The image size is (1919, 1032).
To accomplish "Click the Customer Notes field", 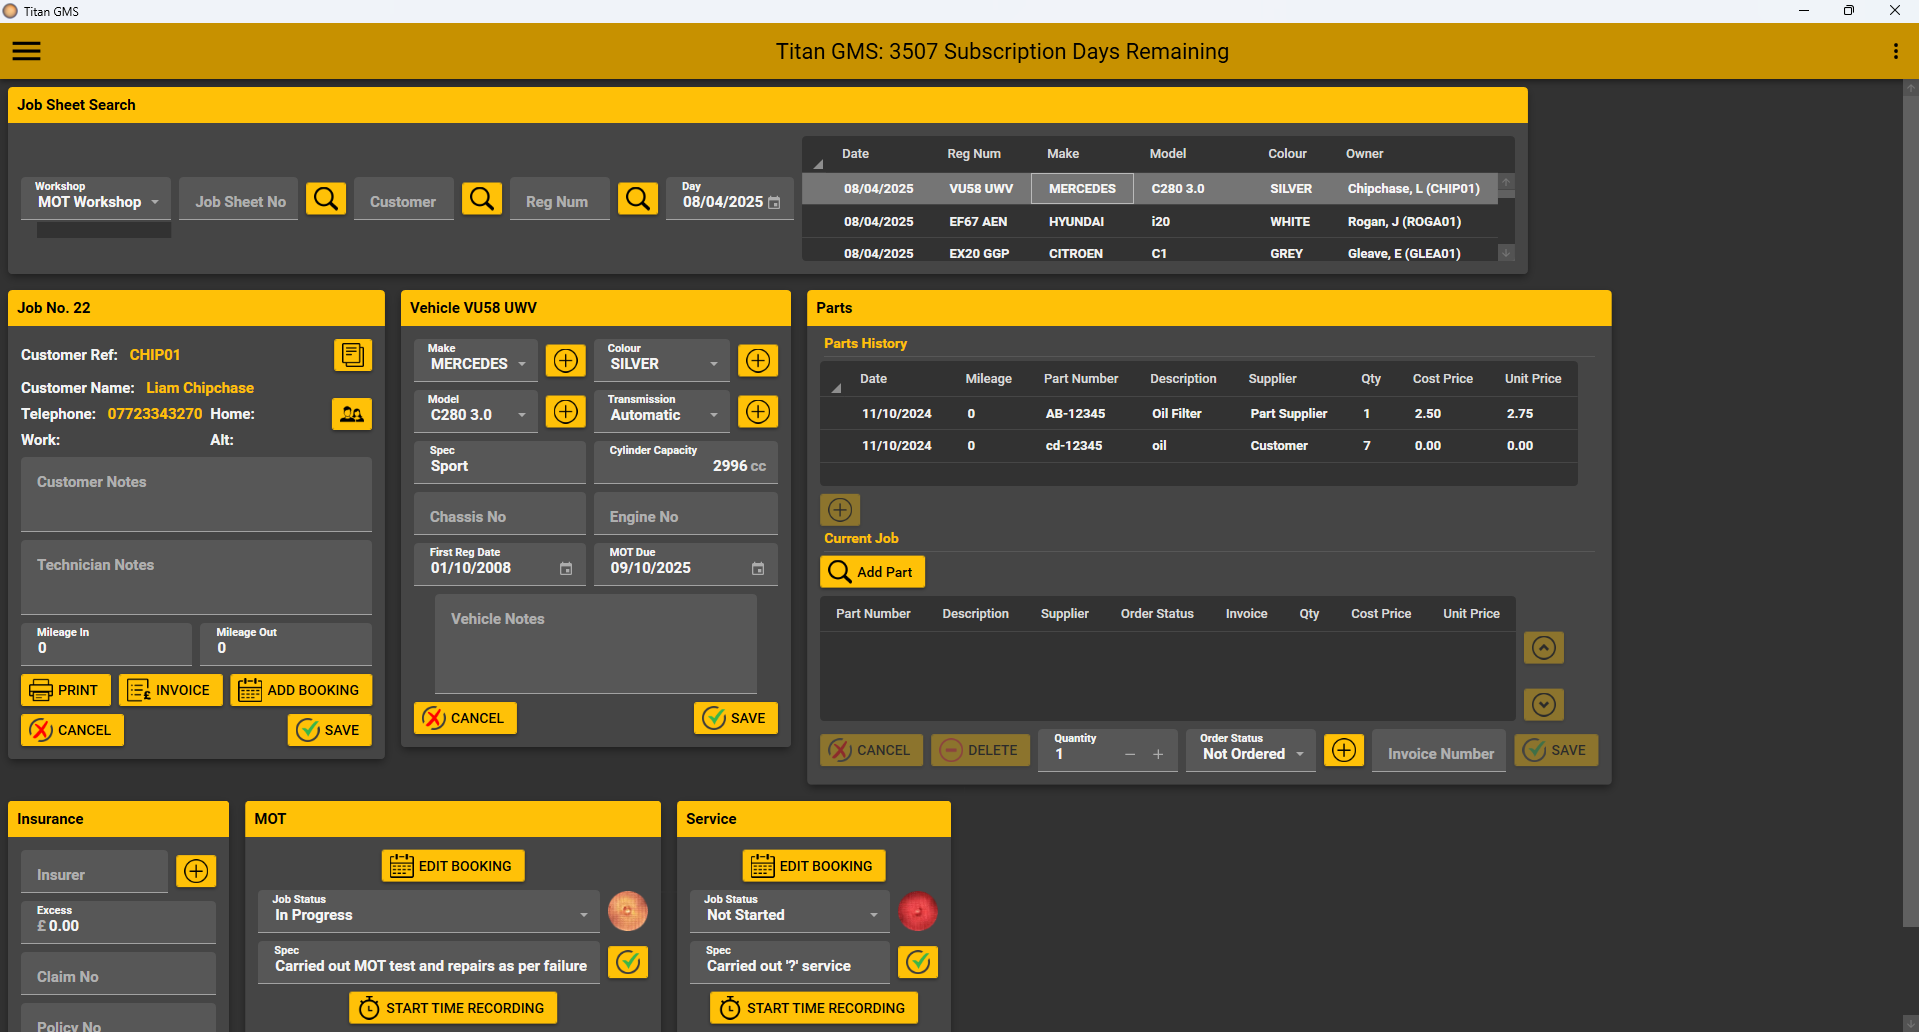I will tap(196, 494).
